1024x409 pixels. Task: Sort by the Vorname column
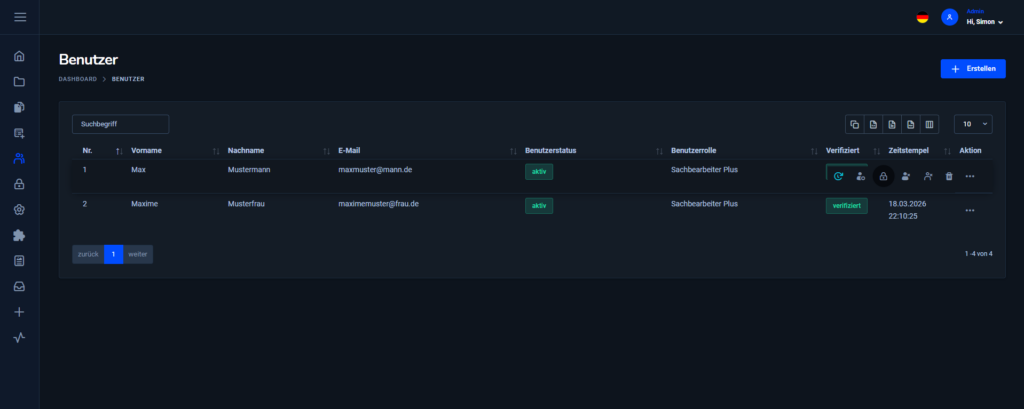216,151
